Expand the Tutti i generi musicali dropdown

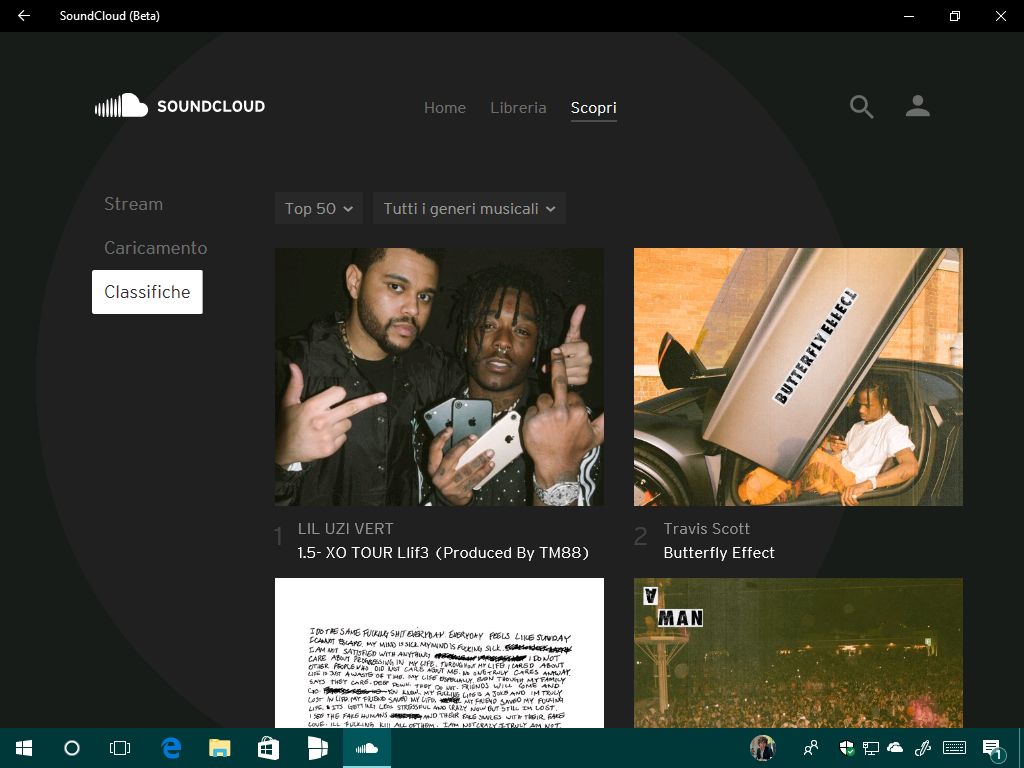pyautogui.click(x=469, y=208)
